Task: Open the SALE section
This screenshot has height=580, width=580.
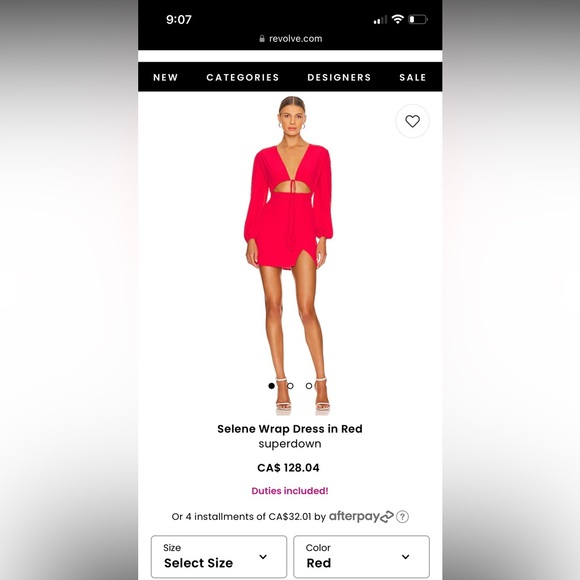Action: click(413, 77)
